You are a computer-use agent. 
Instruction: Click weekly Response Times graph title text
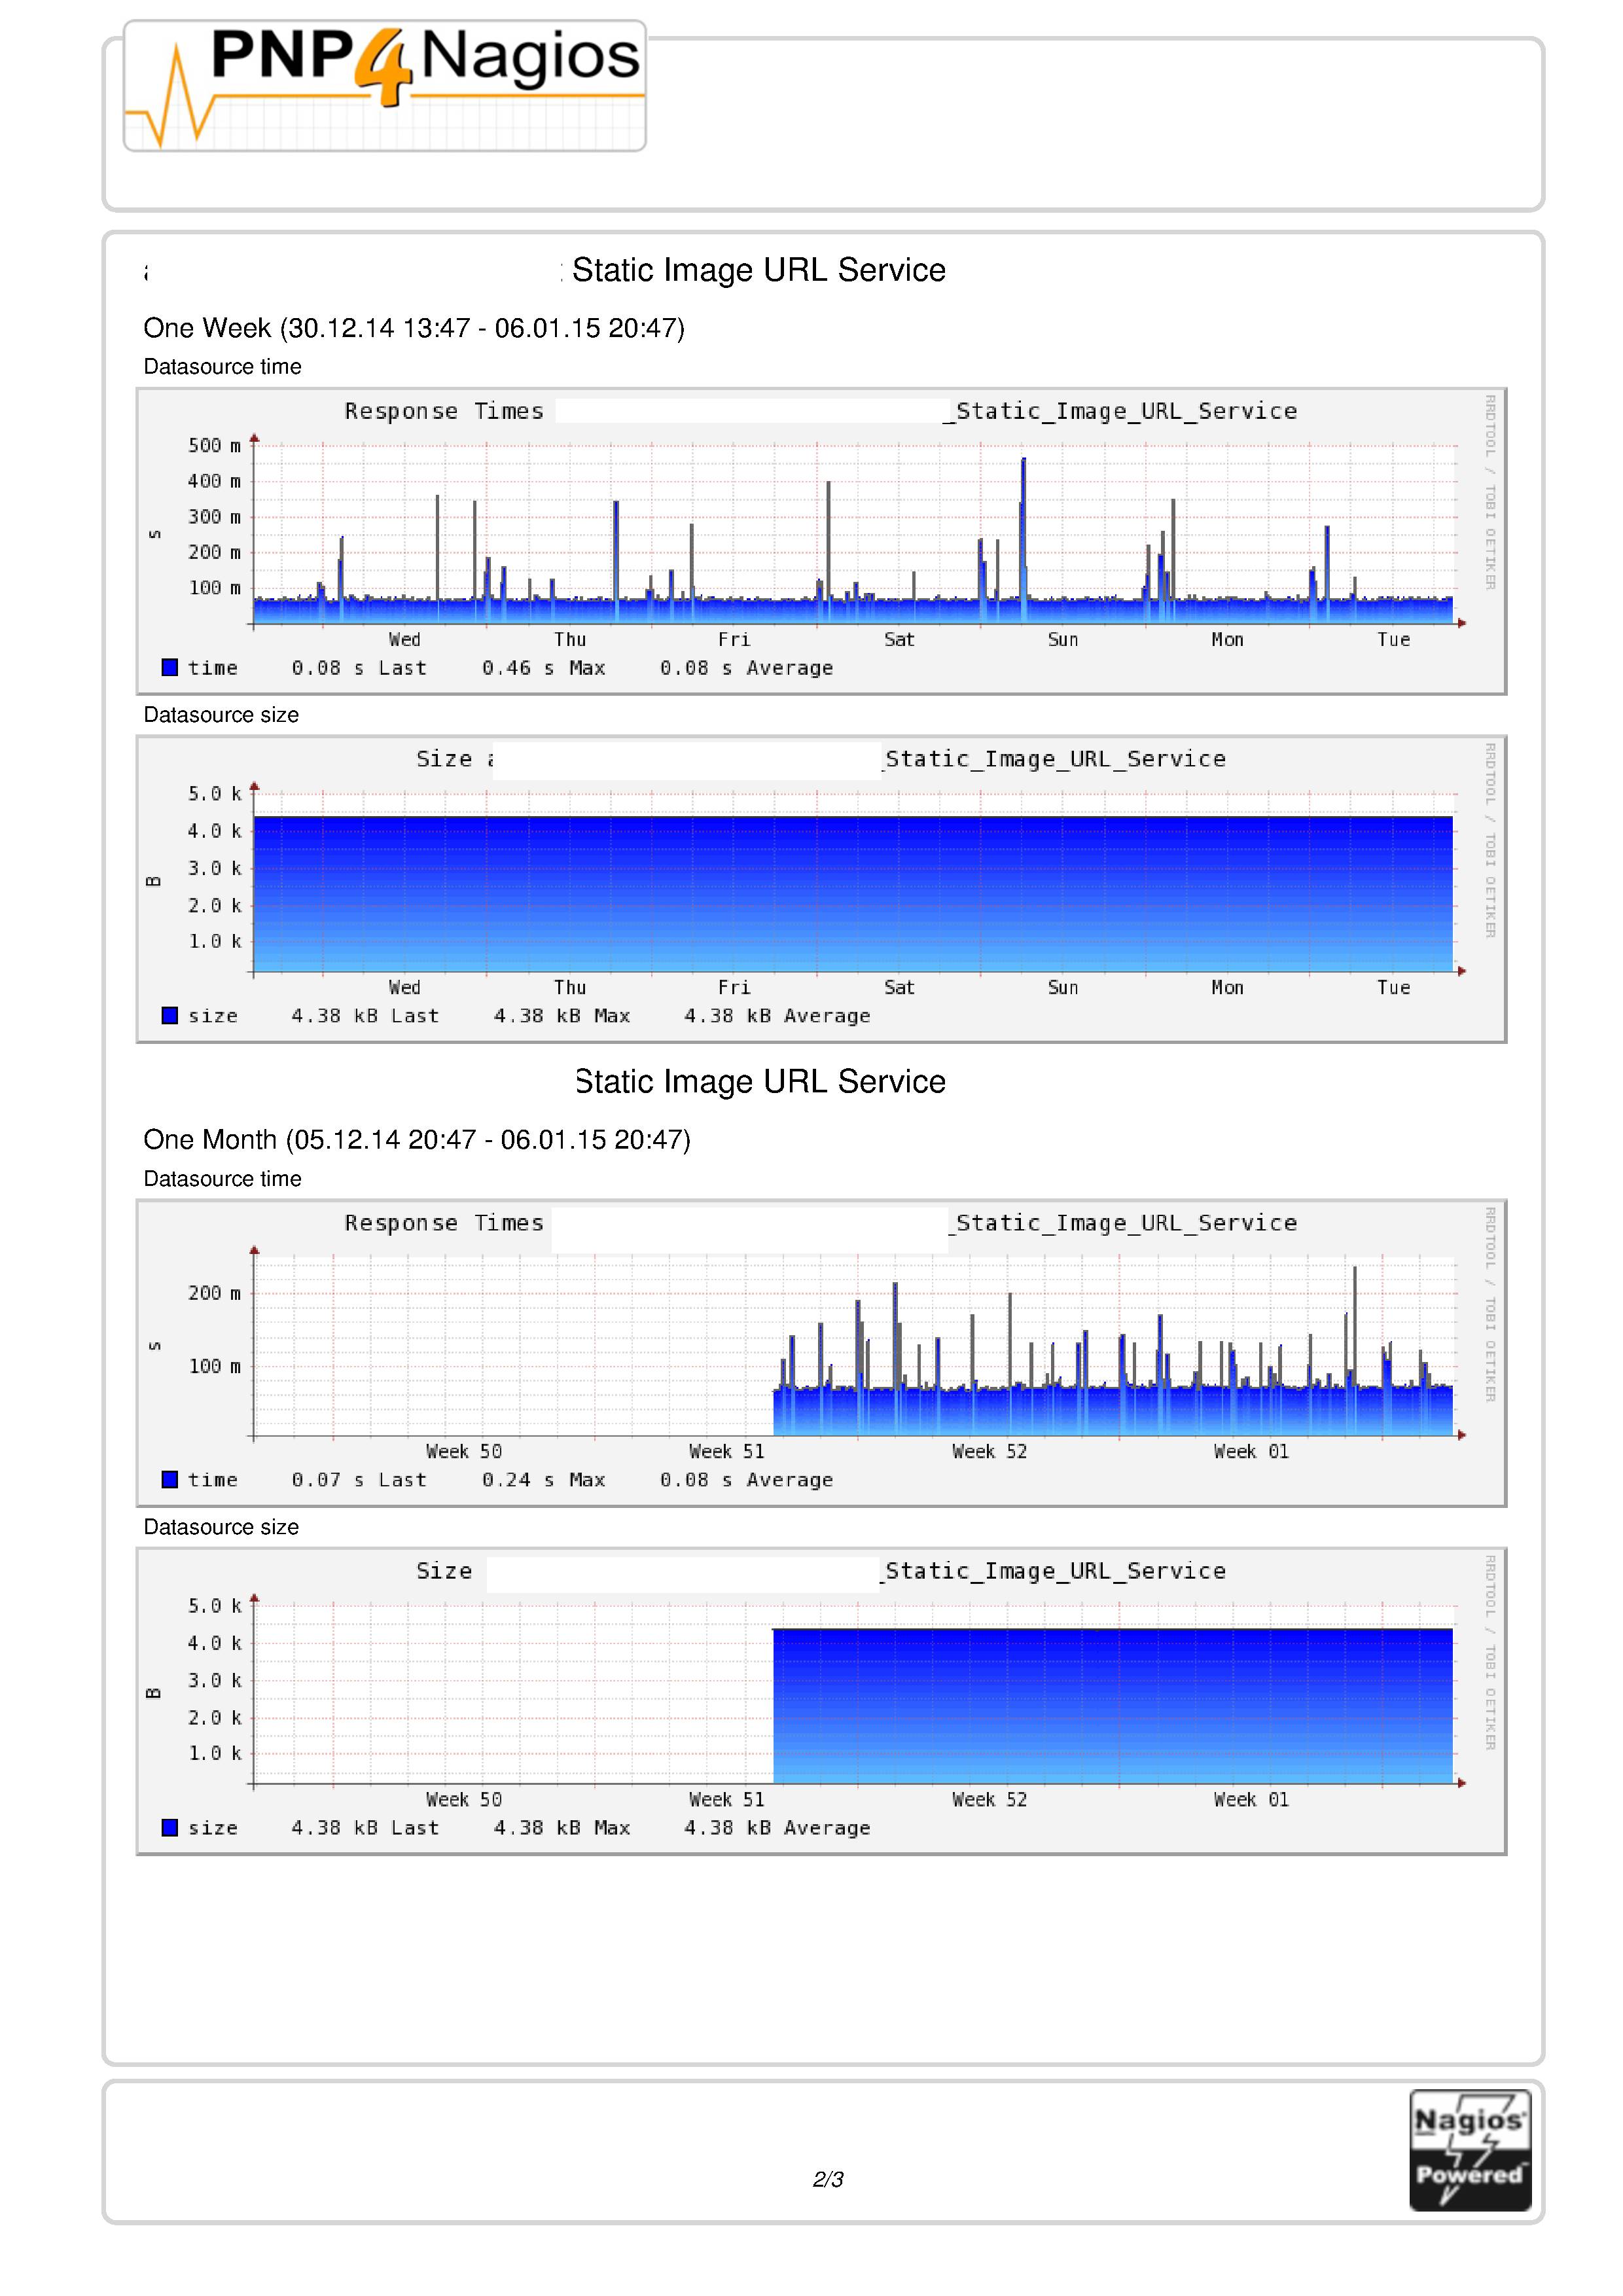point(444,411)
